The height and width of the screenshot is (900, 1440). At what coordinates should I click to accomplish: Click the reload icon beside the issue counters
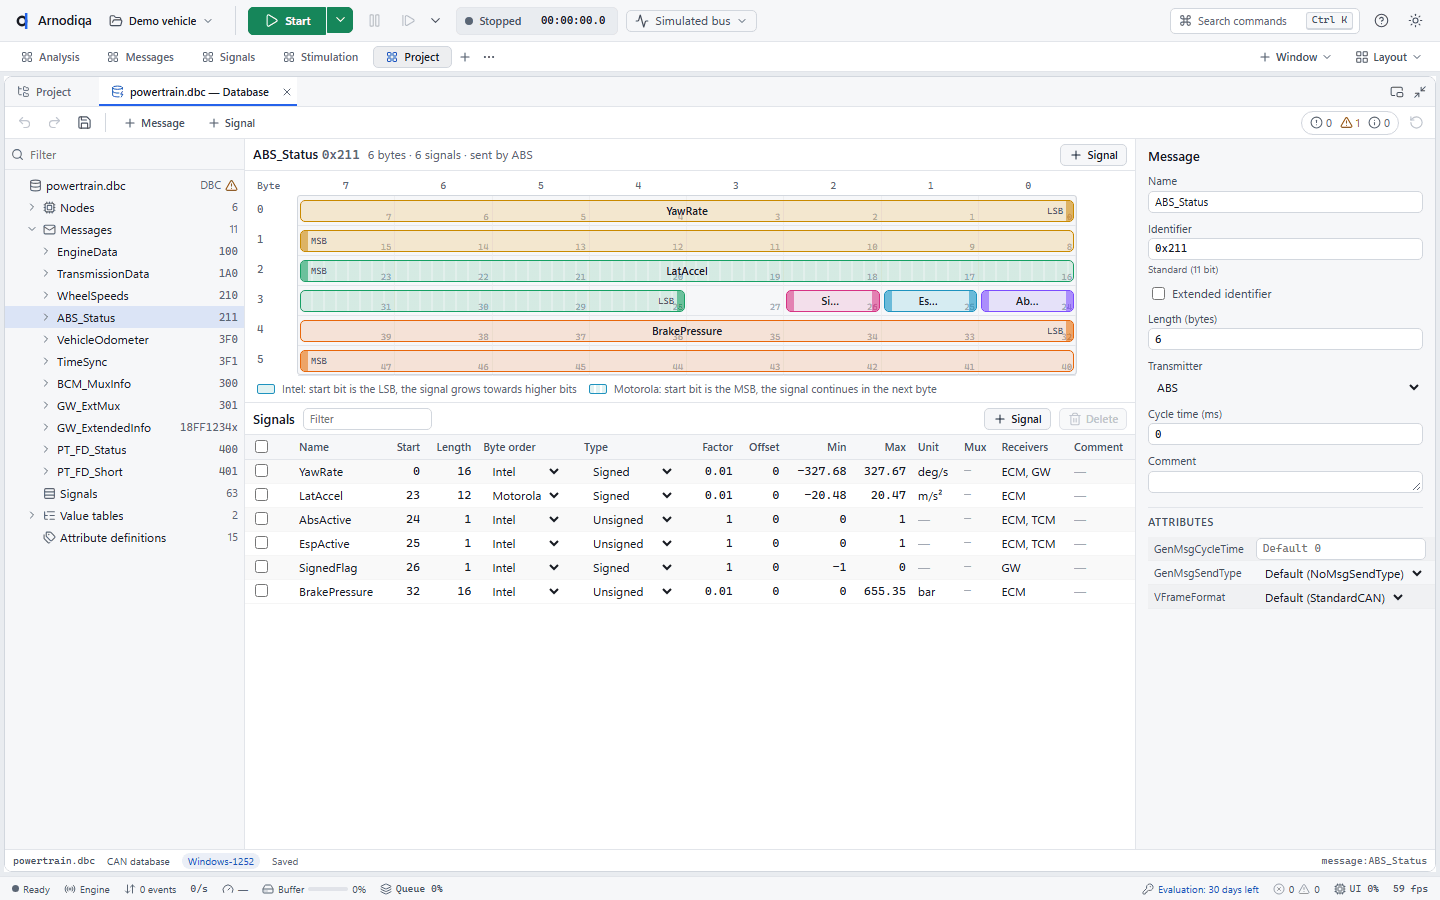tap(1416, 123)
